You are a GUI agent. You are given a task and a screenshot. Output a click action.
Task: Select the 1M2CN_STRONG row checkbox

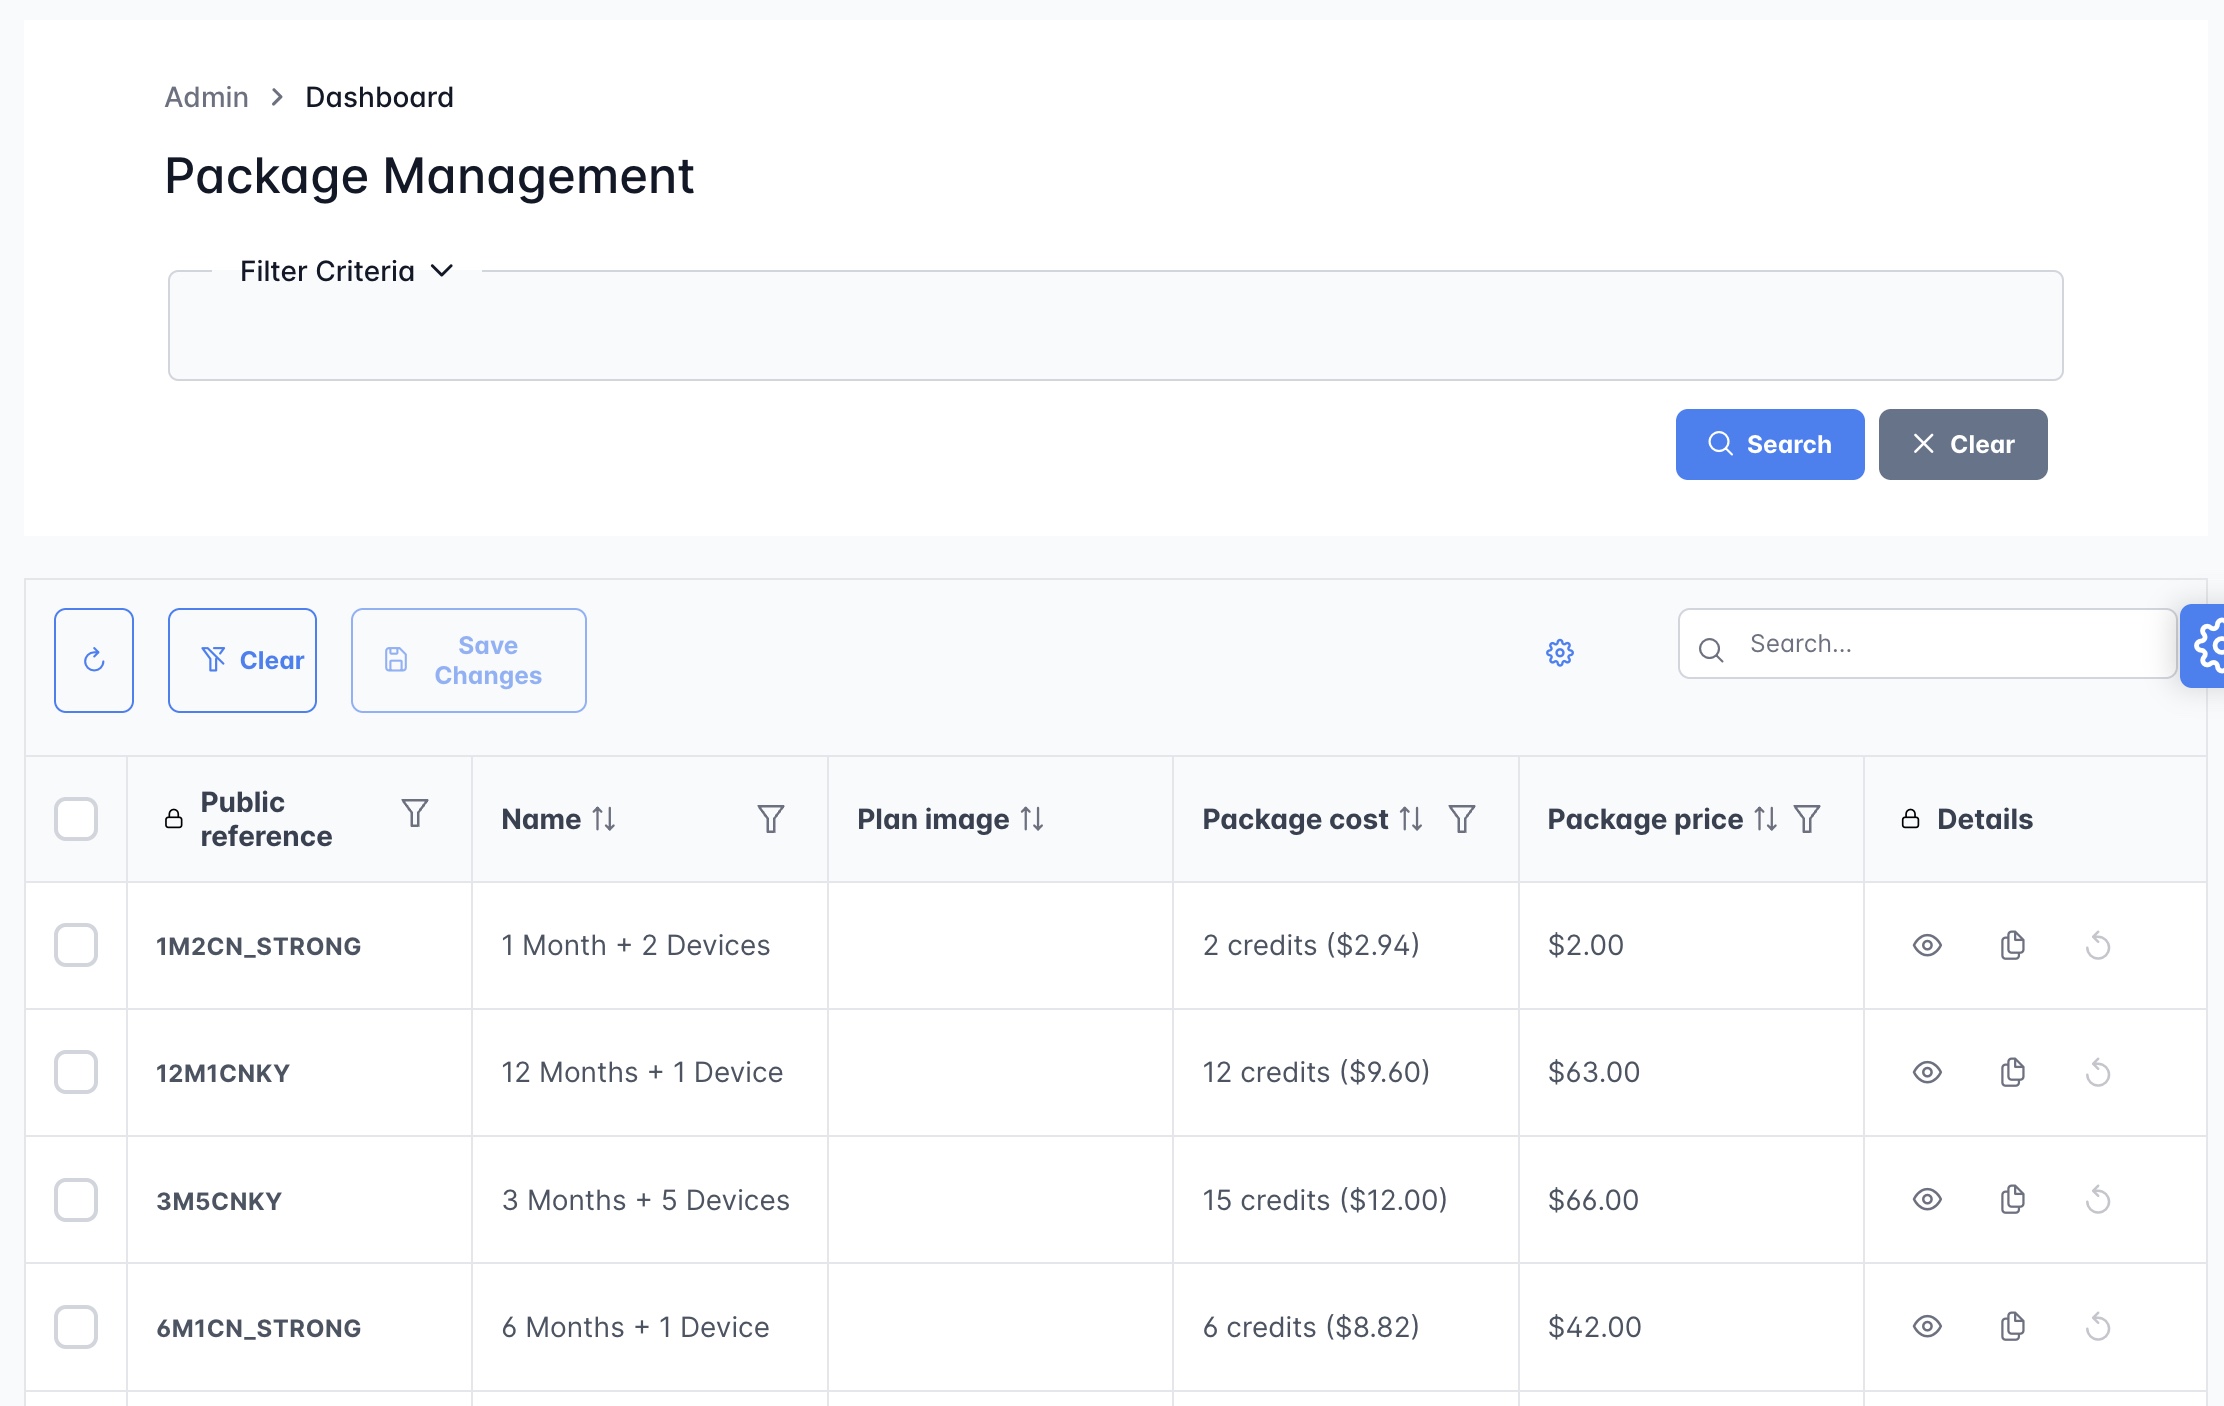(76, 945)
